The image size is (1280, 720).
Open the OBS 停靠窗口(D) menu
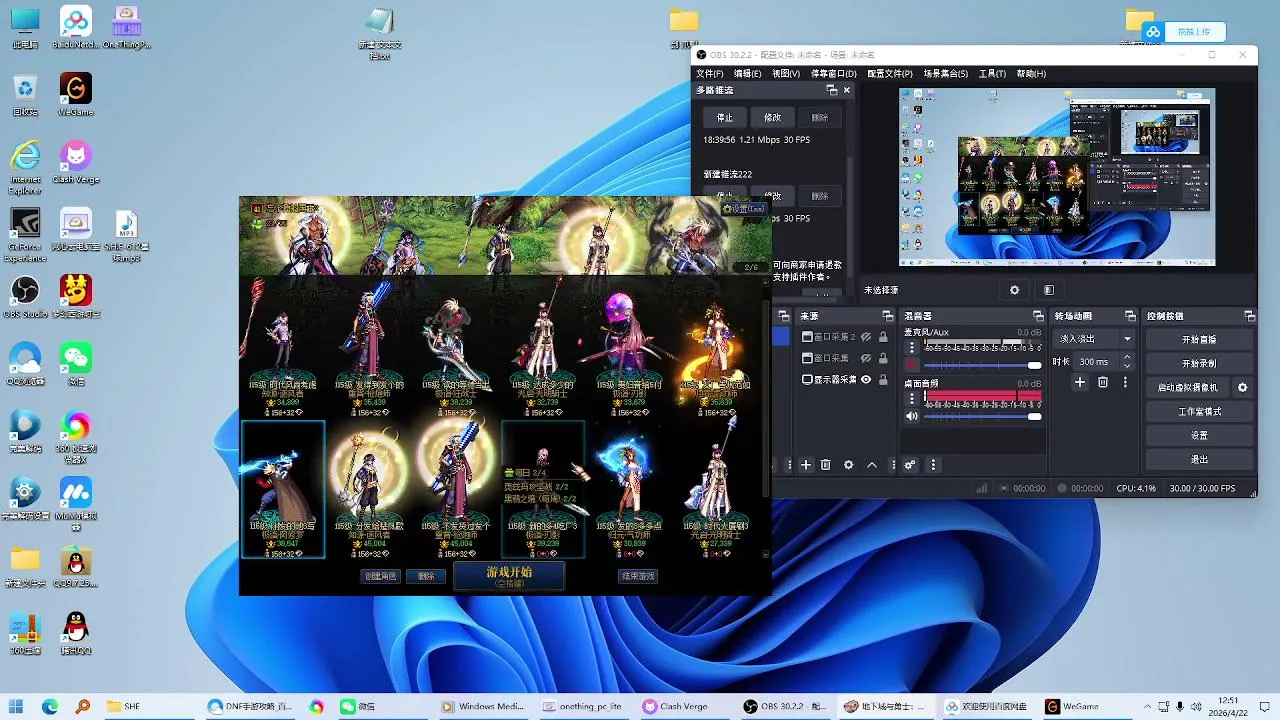pyautogui.click(x=833, y=73)
